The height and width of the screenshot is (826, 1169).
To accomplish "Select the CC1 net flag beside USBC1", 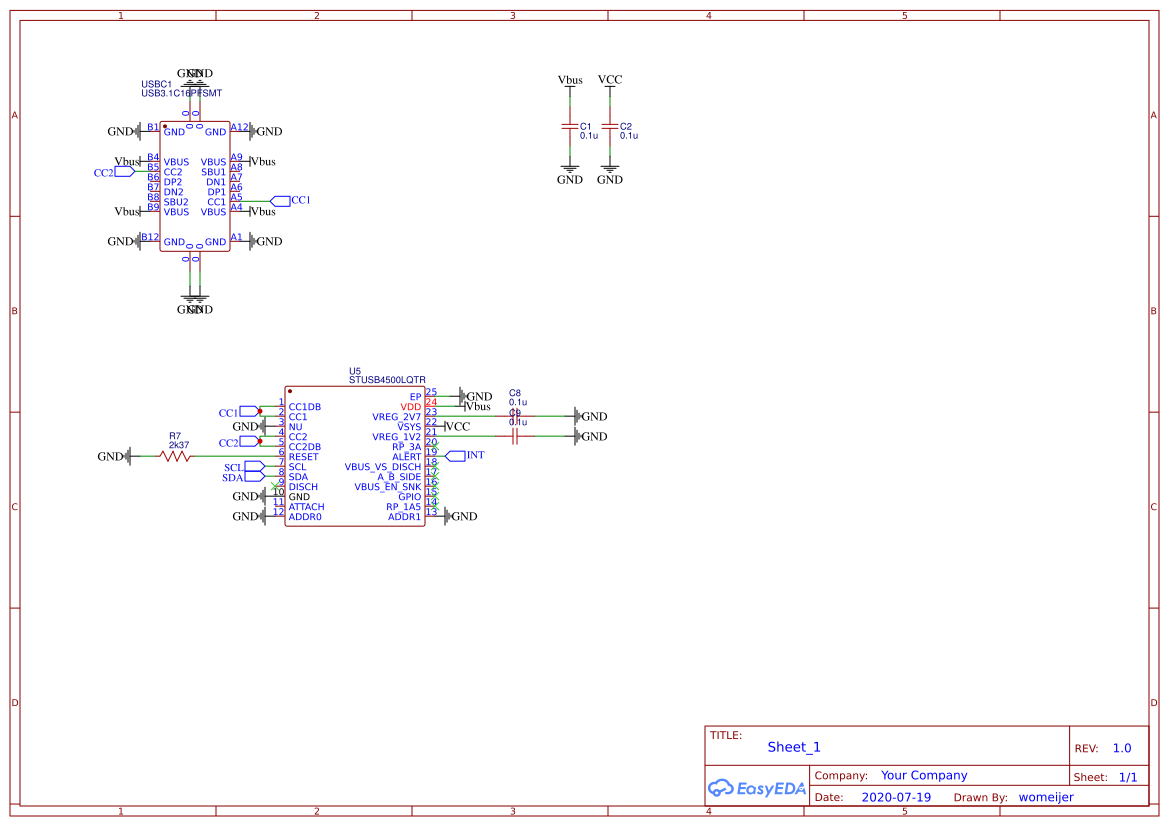I will point(281,201).
